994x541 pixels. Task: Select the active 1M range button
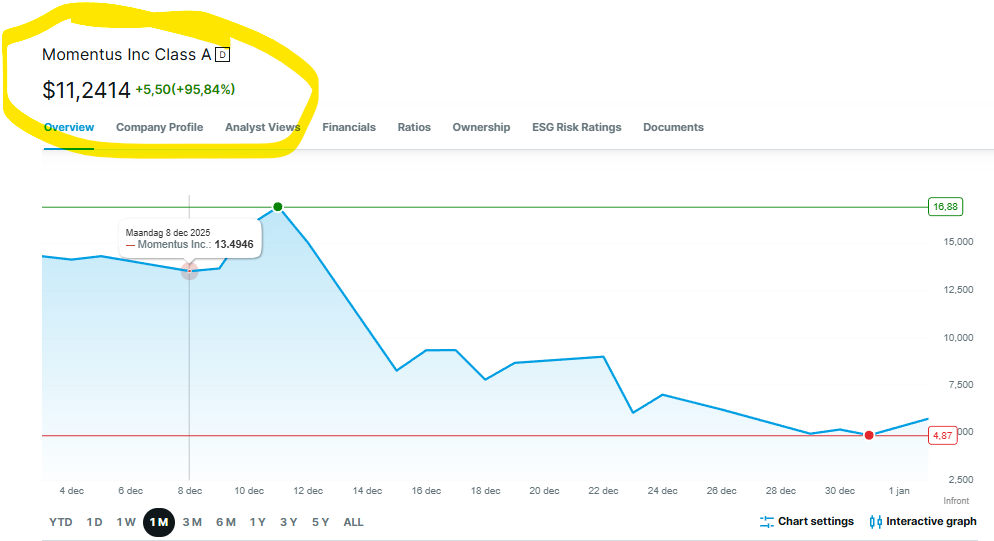tap(159, 522)
